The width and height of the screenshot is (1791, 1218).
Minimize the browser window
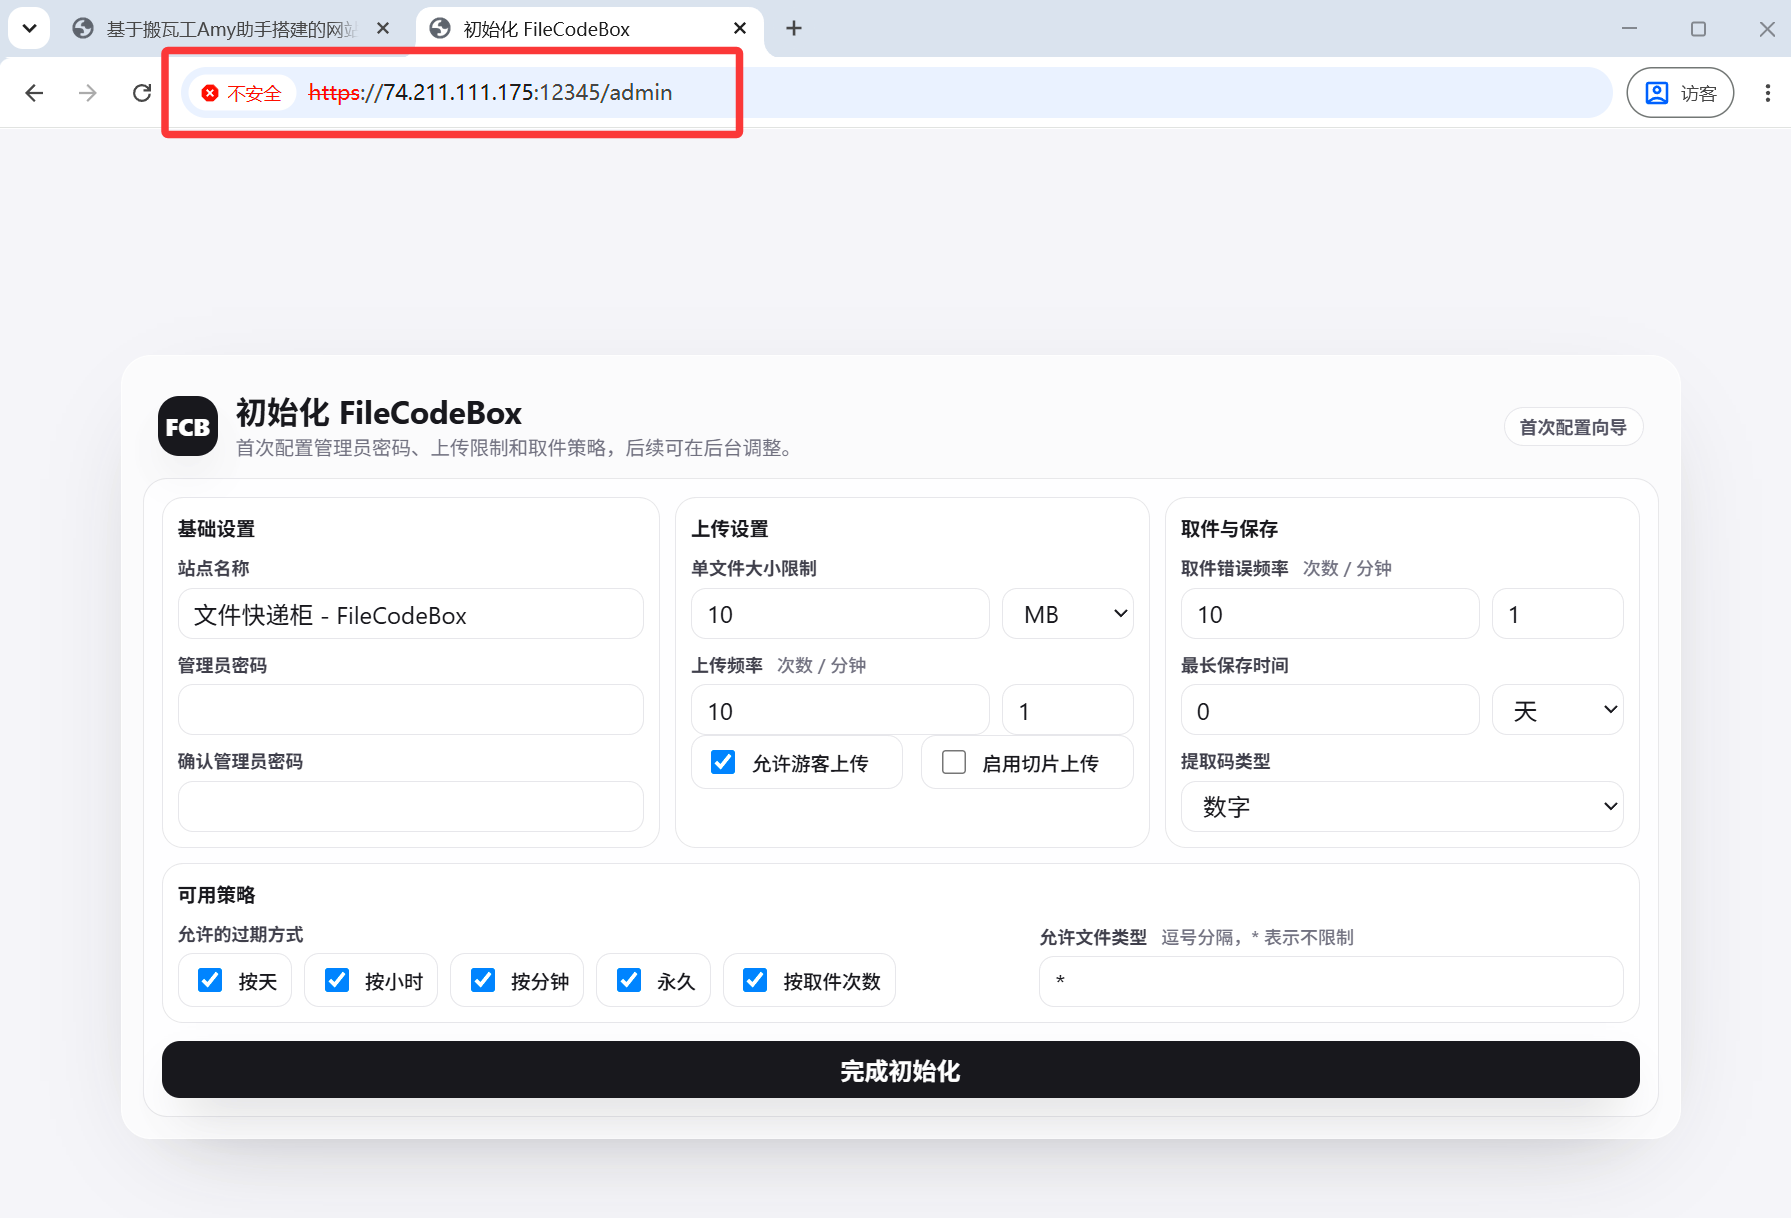click(1629, 28)
